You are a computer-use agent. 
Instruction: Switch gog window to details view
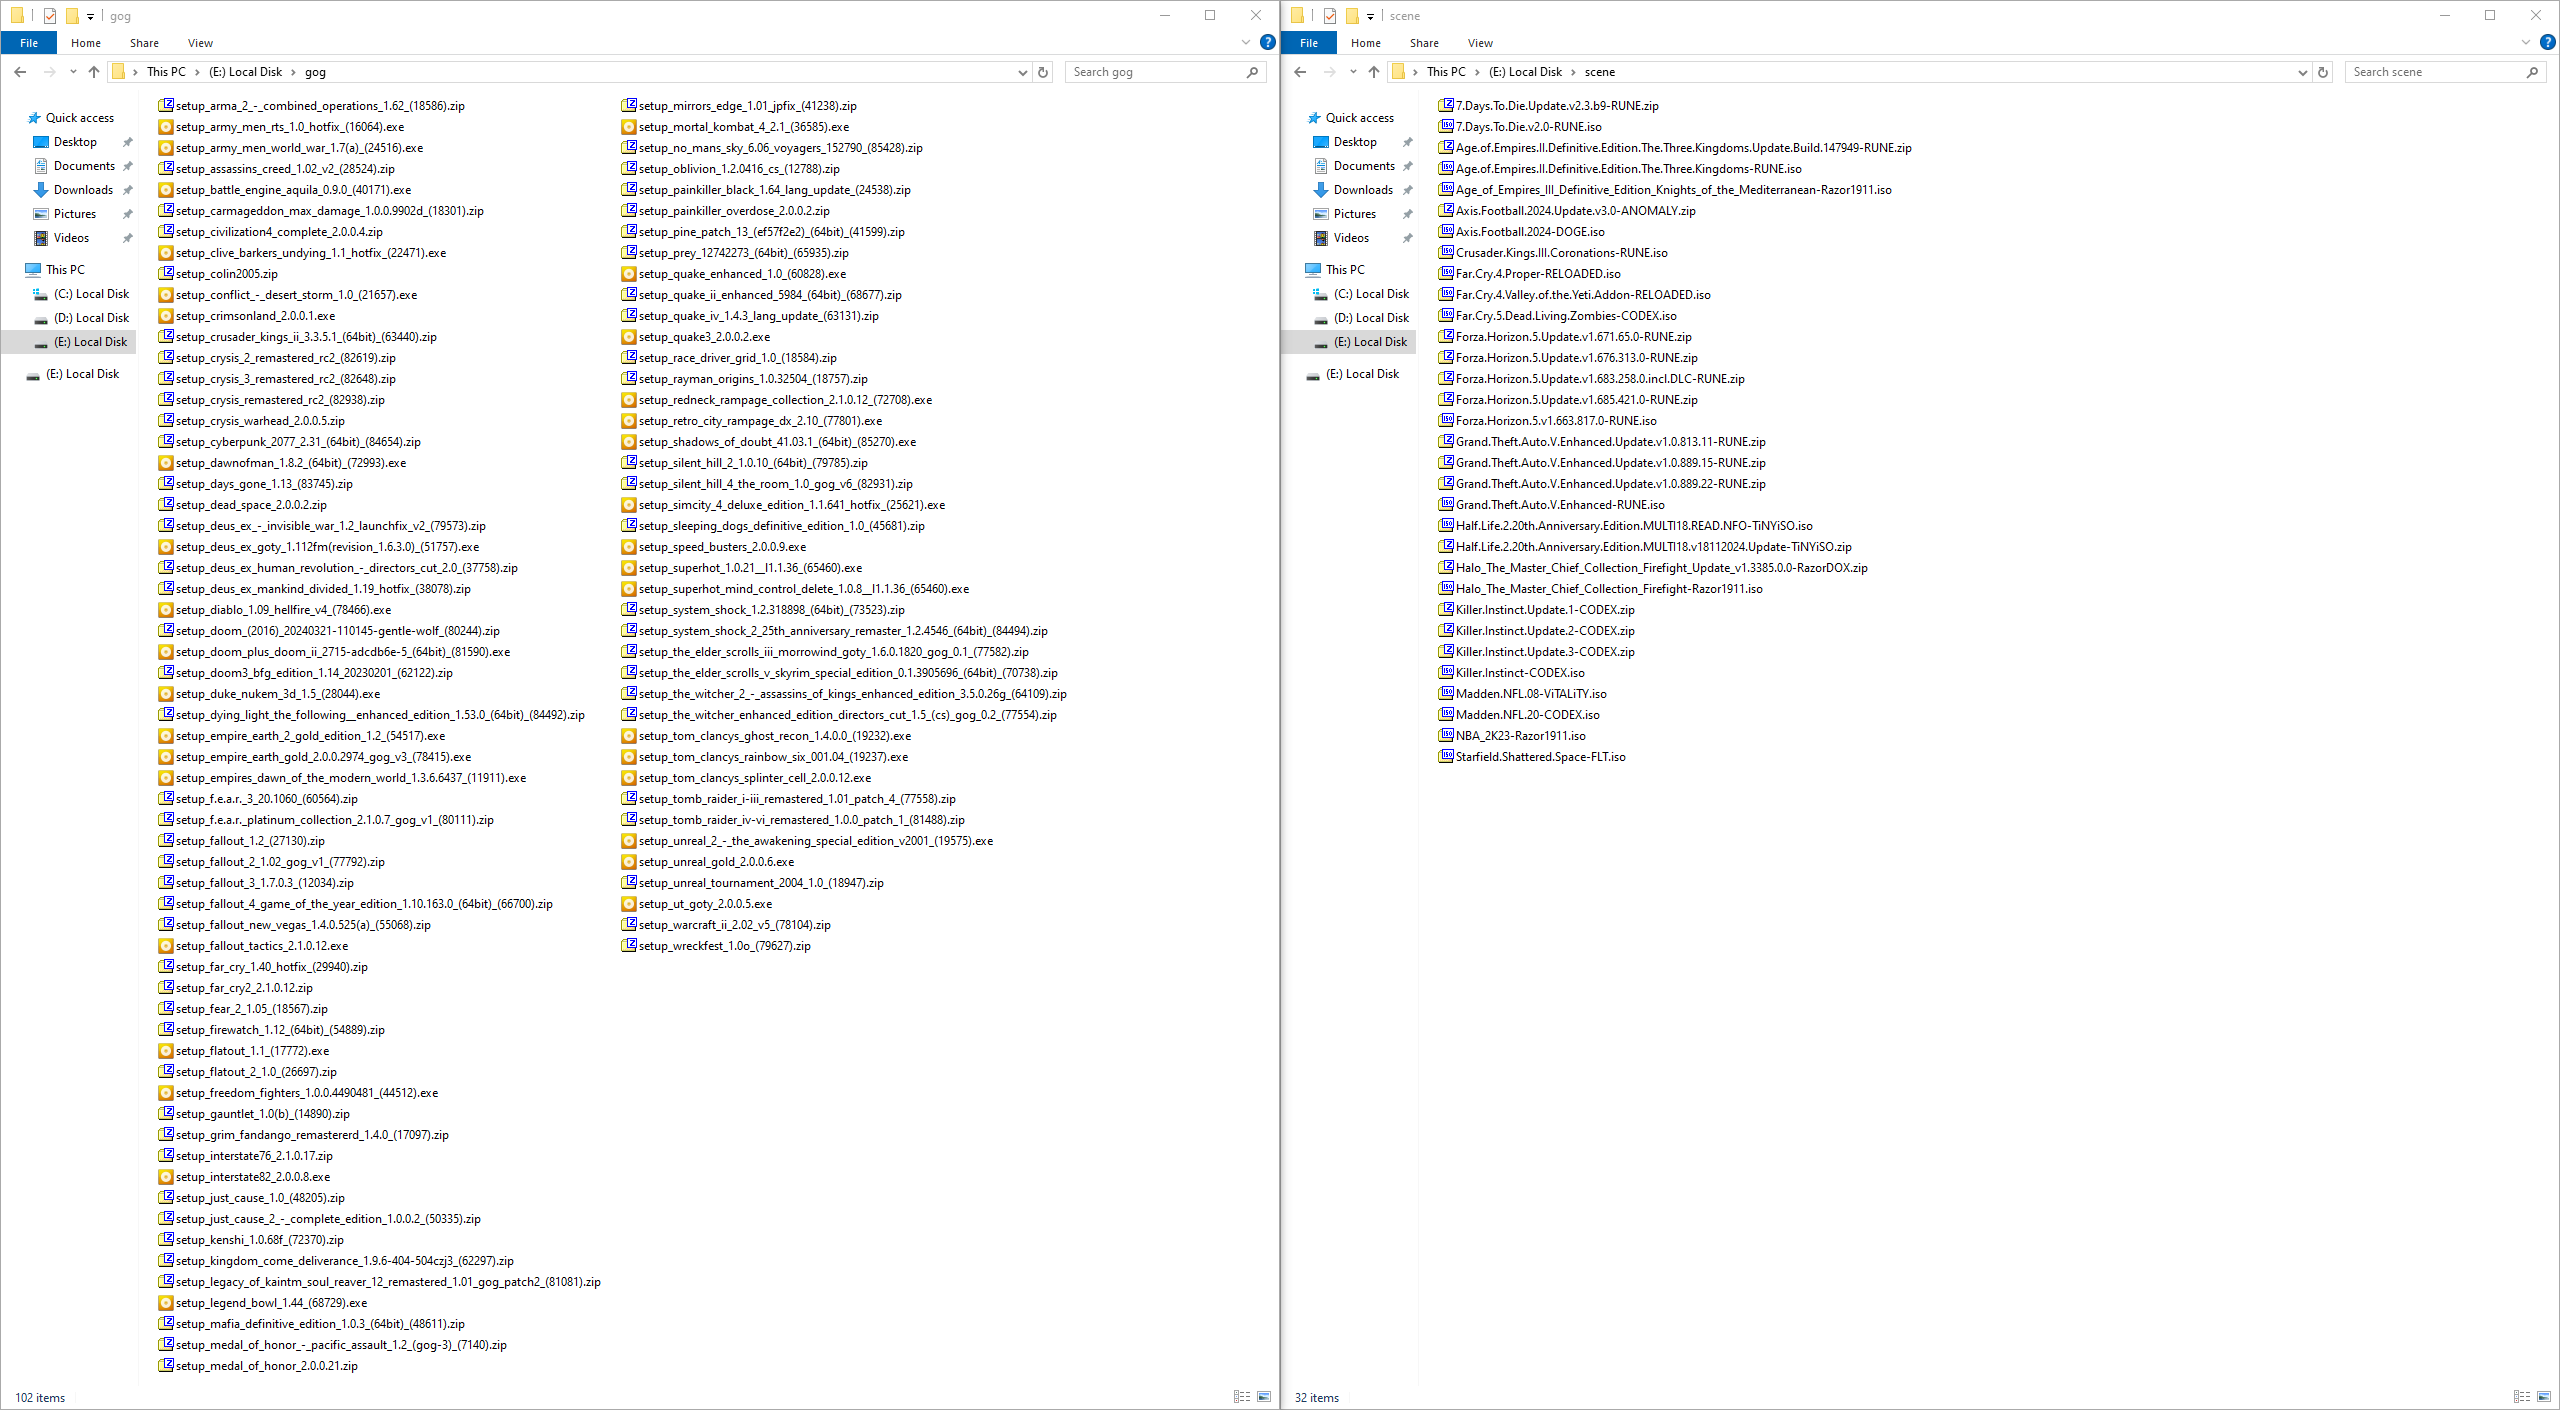1241,1397
